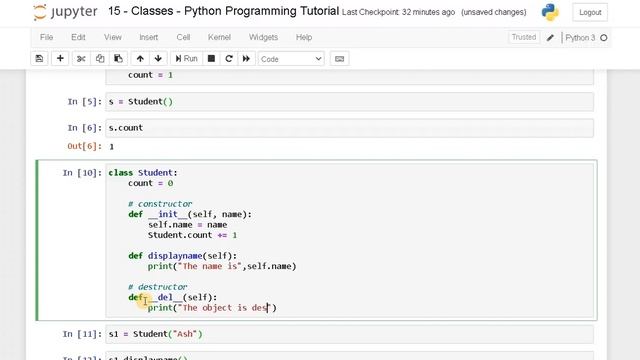Image resolution: width=640 pixels, height=360 pixels.
Task: Paste cells below icon
Action: [118, 59]
